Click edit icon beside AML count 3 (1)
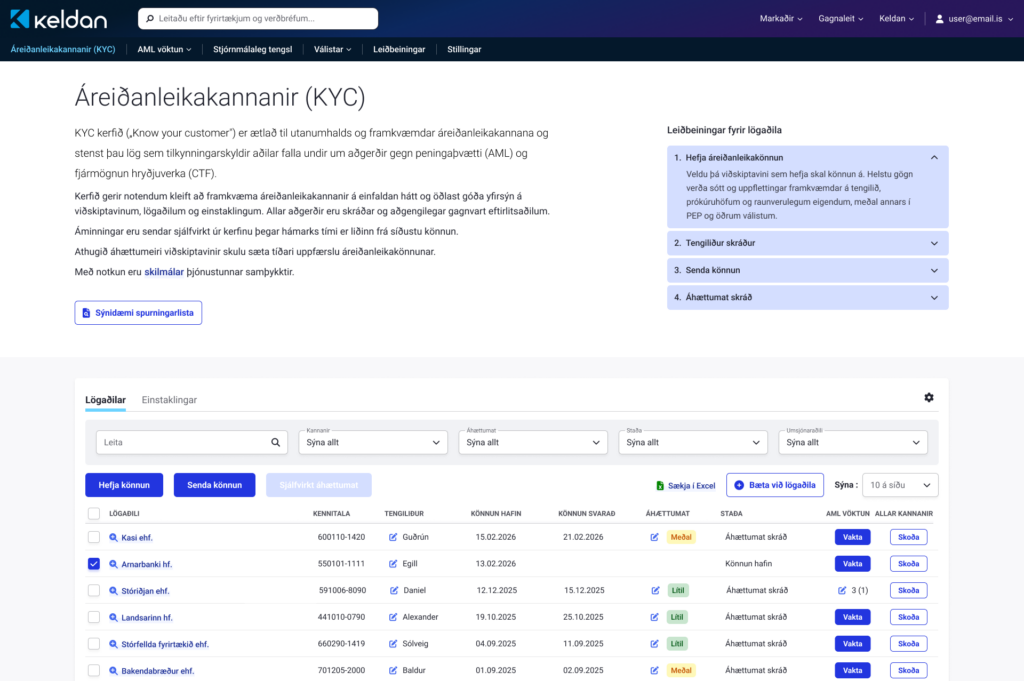The height and width of the screenshot is (681, 1024). [842, 590]
